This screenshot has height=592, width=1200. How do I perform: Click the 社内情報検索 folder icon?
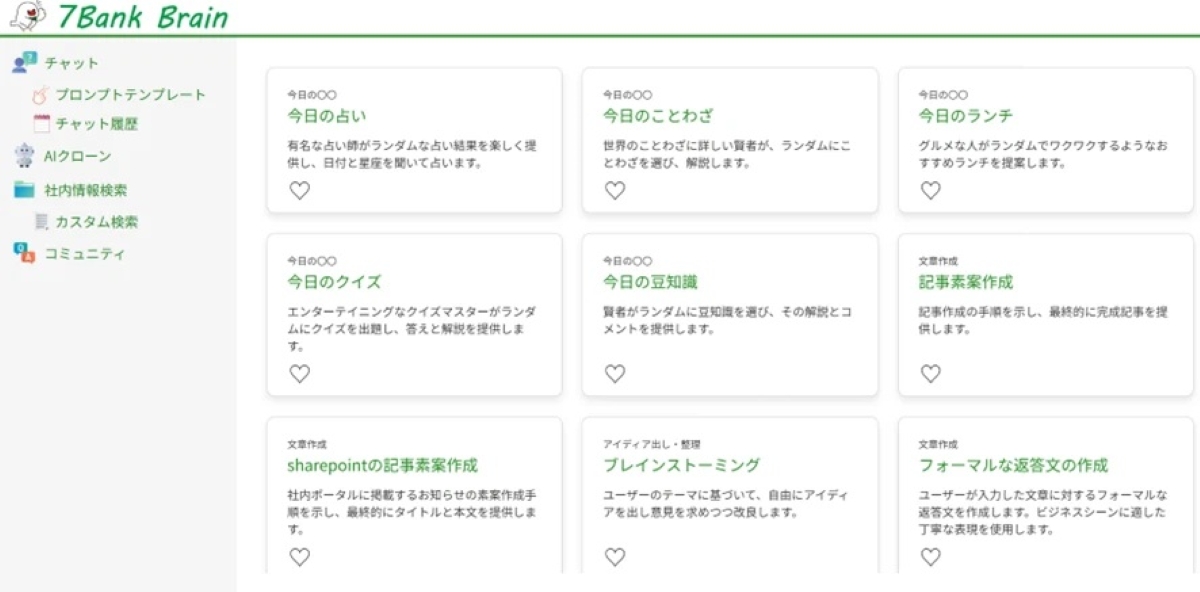(24, 189)
